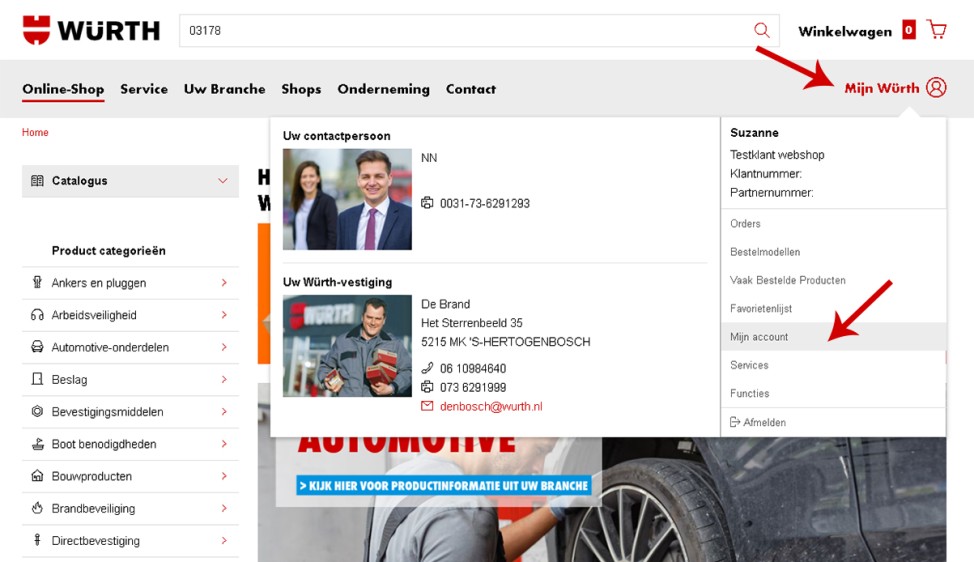Viewport: 974px width, 562px height.
Task: Expand Directbevestiging chevron
Action: coord(224,541)
